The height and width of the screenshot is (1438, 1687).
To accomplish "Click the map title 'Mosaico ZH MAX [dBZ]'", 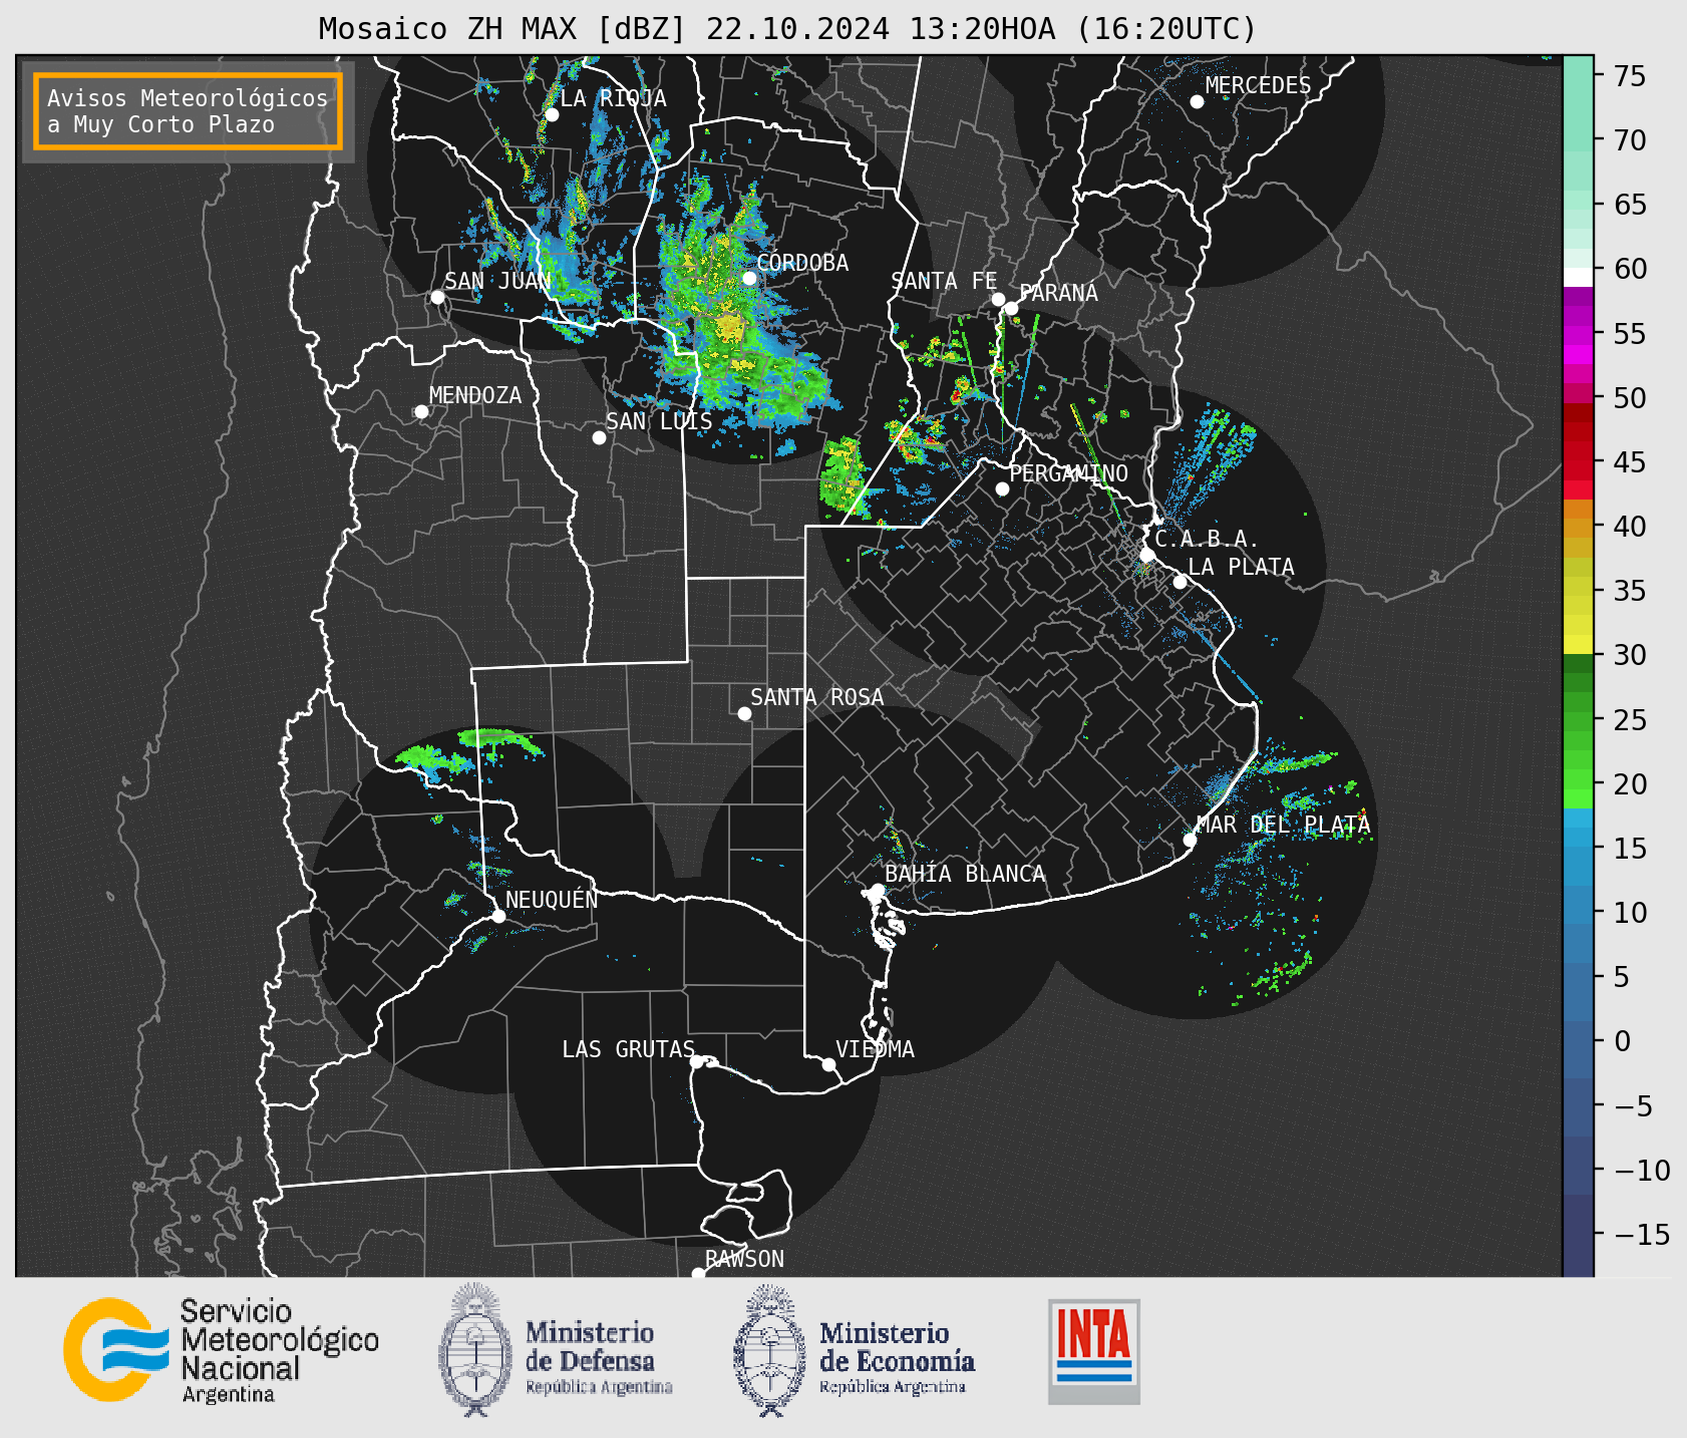I will pyautogui.click(x=503, y=29).
